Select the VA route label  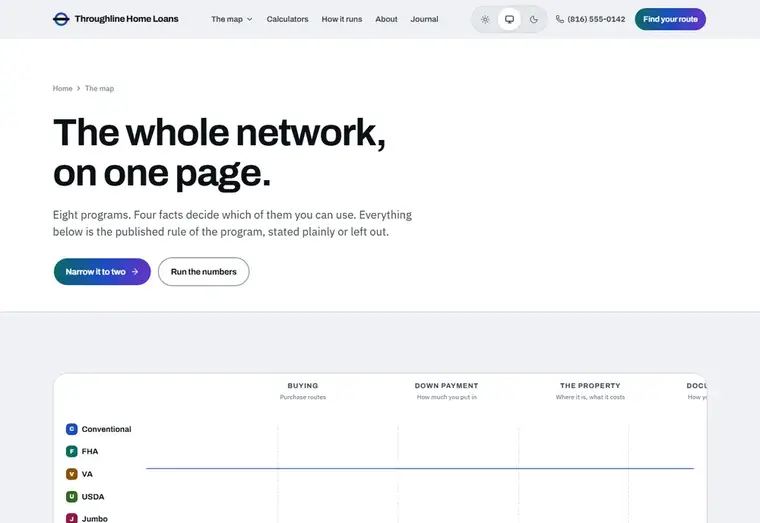pos(87,474)
